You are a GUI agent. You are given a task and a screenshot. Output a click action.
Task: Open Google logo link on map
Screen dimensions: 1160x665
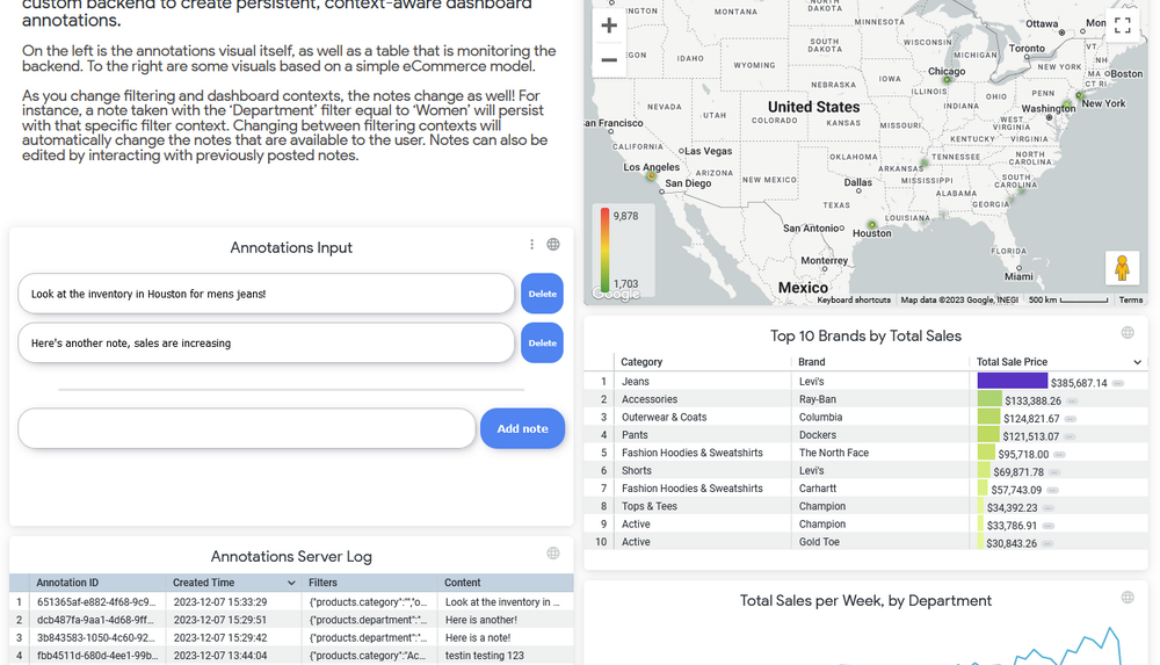(x=616, y=294)
